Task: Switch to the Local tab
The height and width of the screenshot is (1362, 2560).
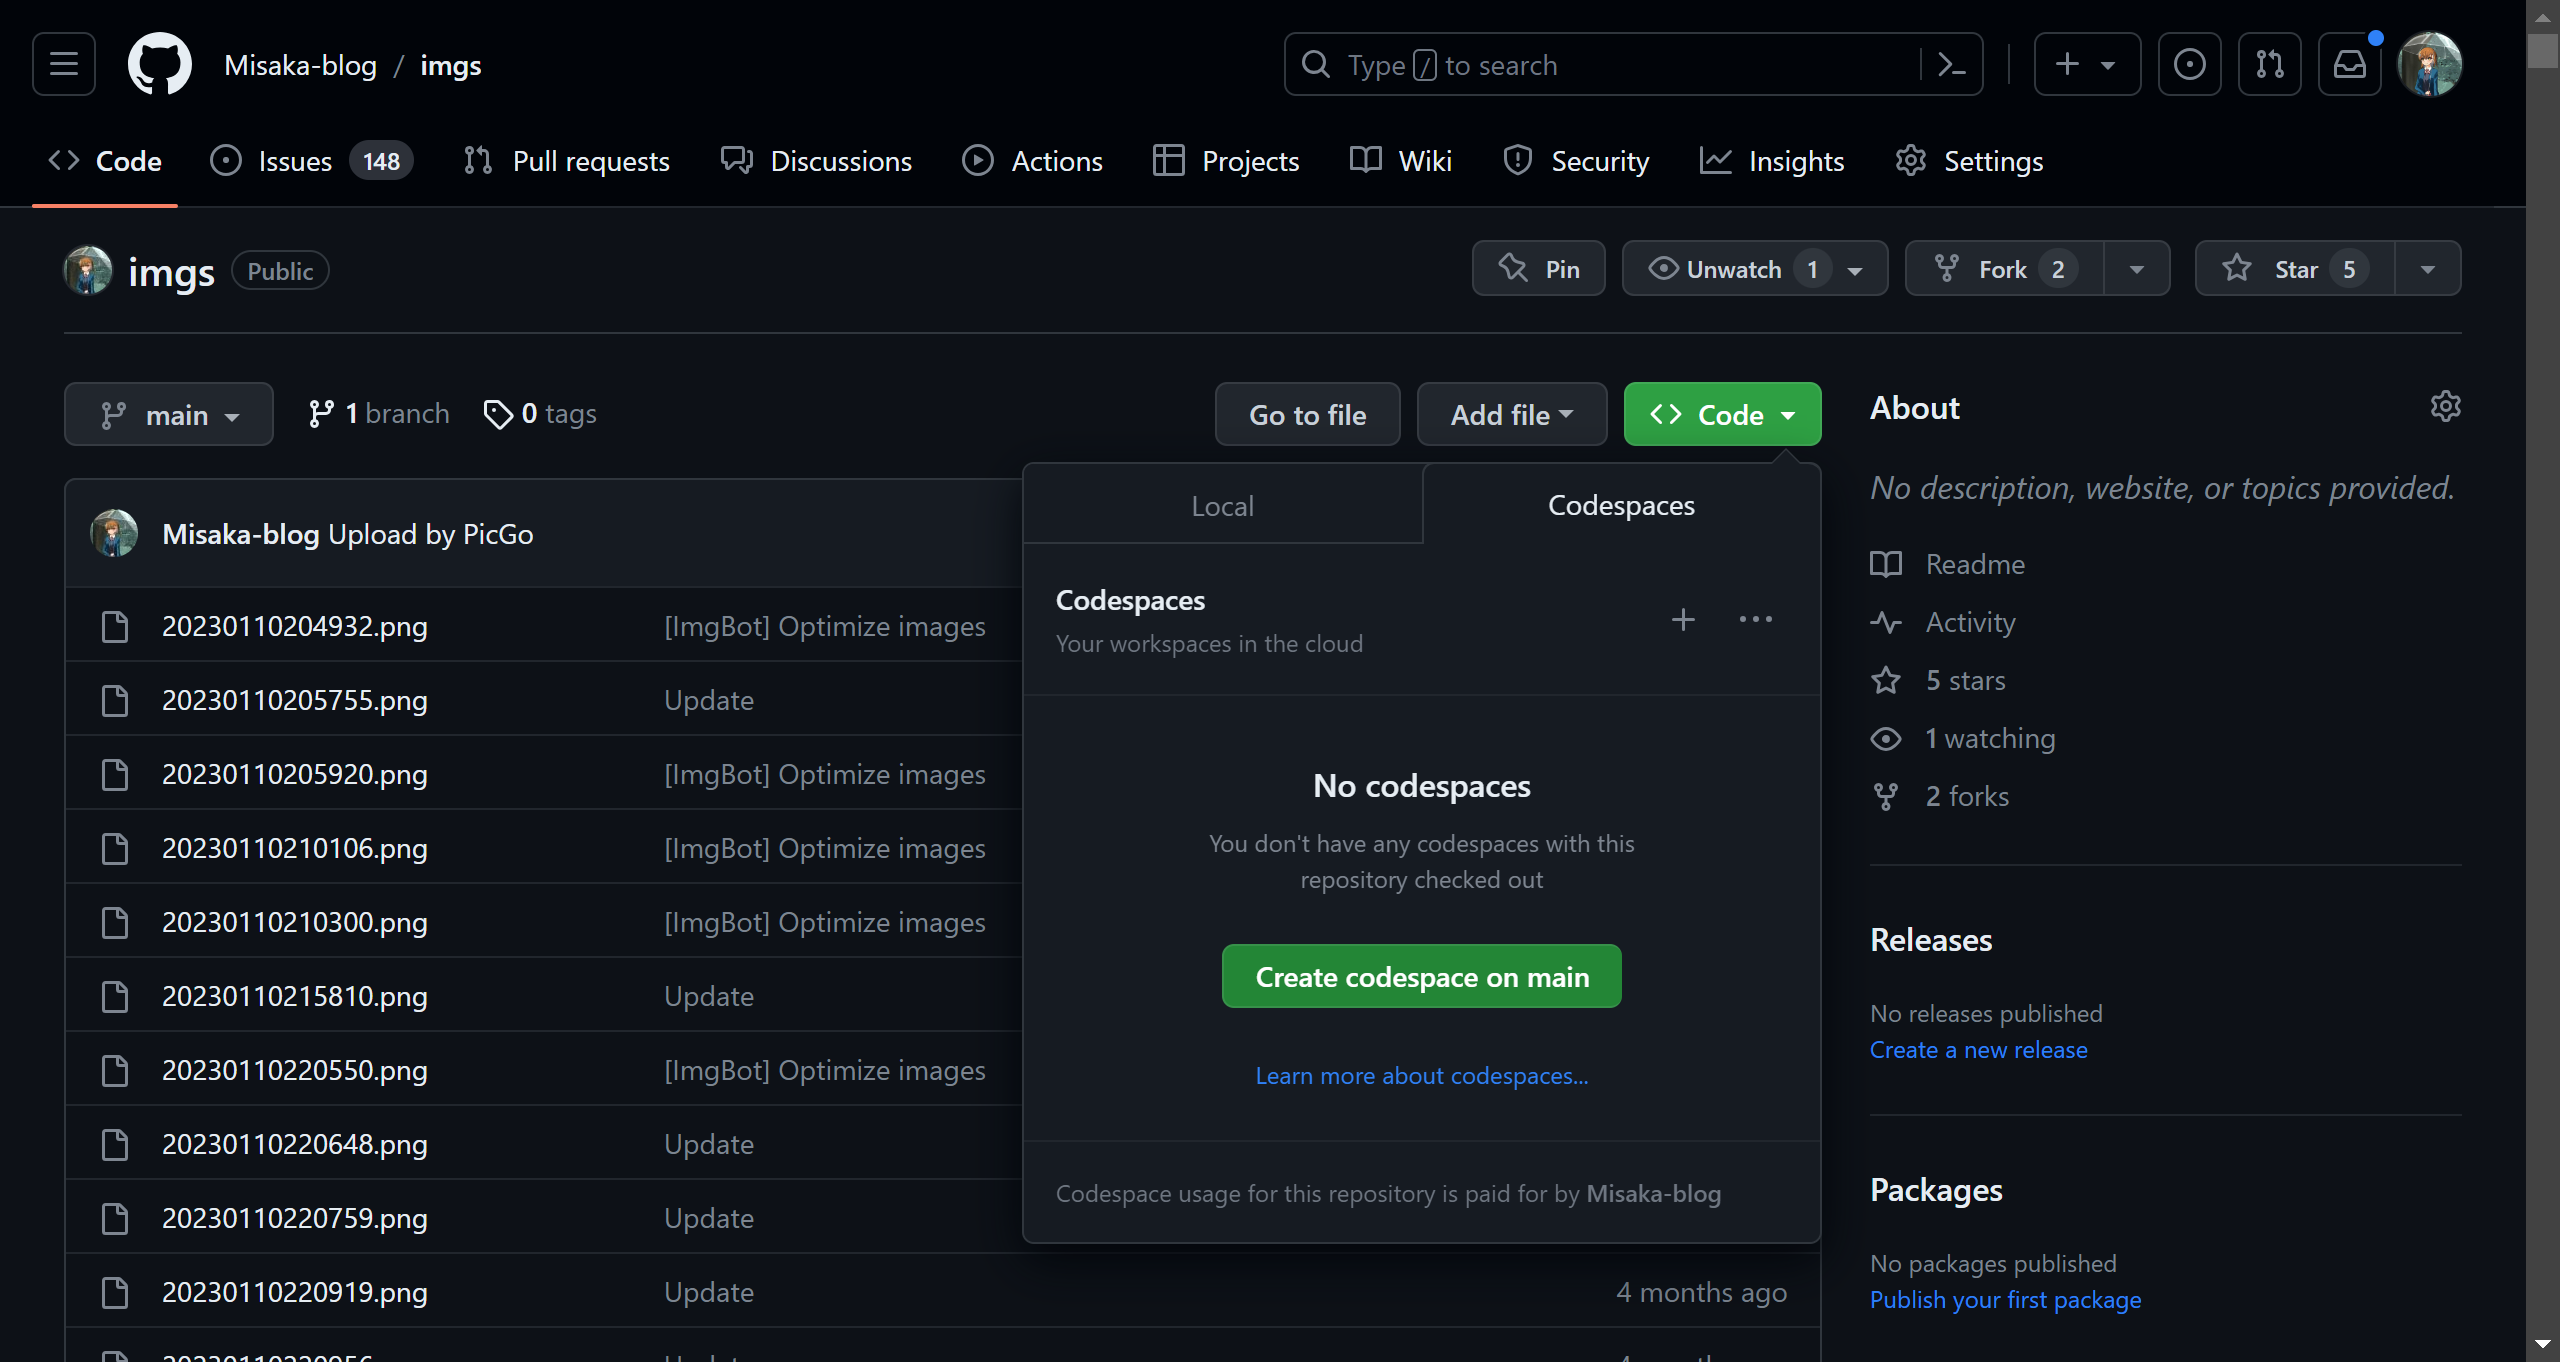Action: (x=1222, y=506)
